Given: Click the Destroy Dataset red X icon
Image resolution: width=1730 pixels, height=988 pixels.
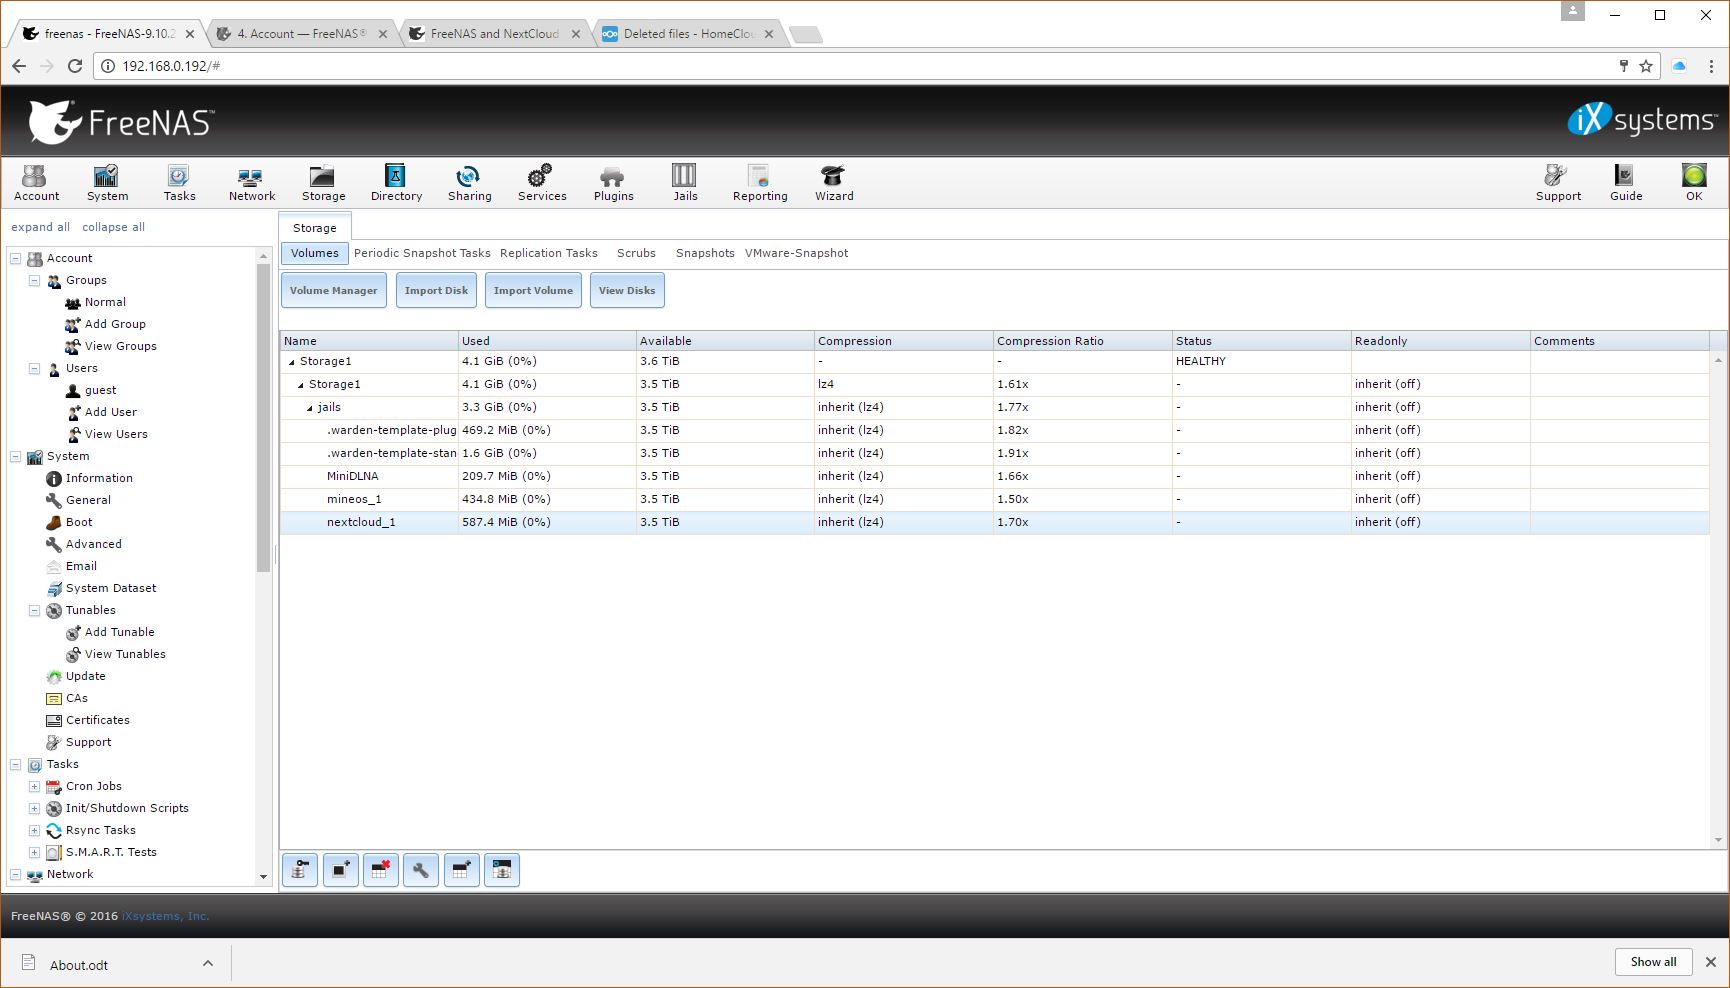Looking at the screenshot, I should tap(381, 870).
